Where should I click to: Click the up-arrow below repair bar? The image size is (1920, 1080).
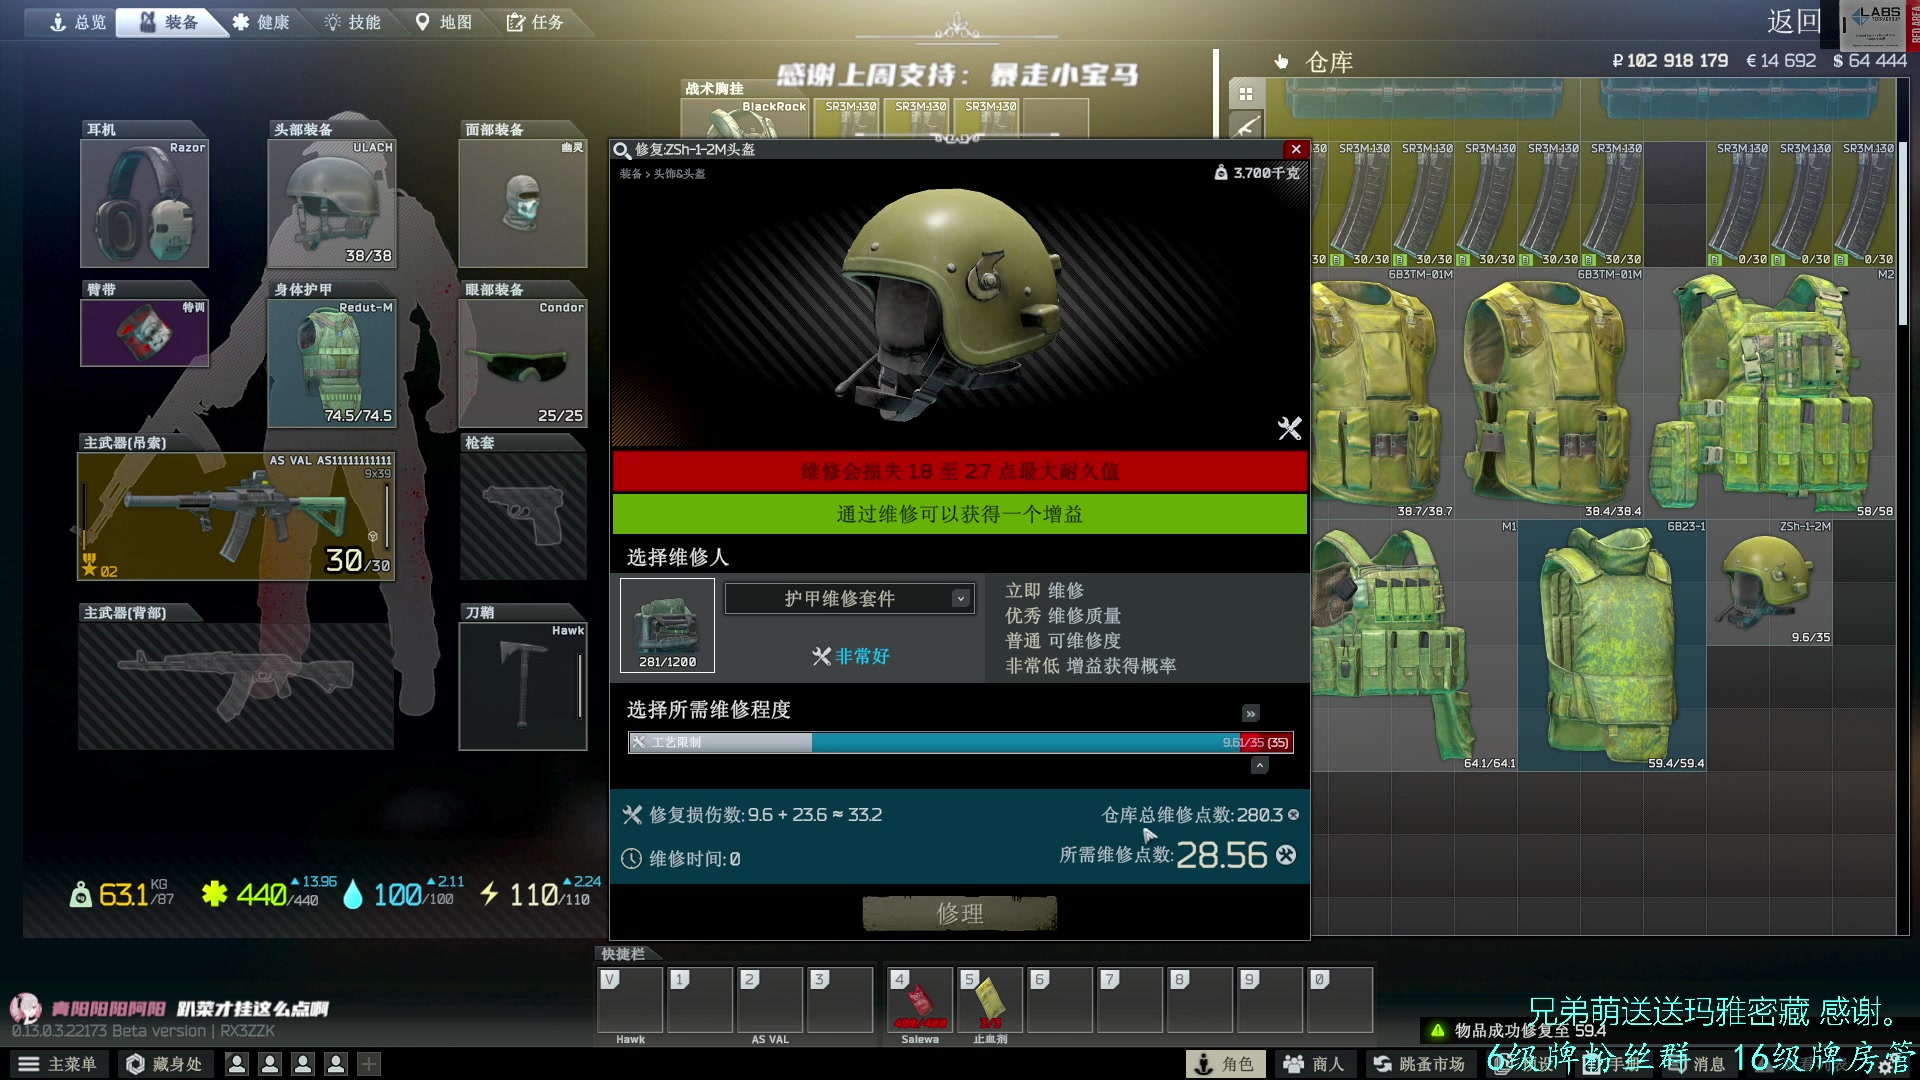coord(1260,765)
